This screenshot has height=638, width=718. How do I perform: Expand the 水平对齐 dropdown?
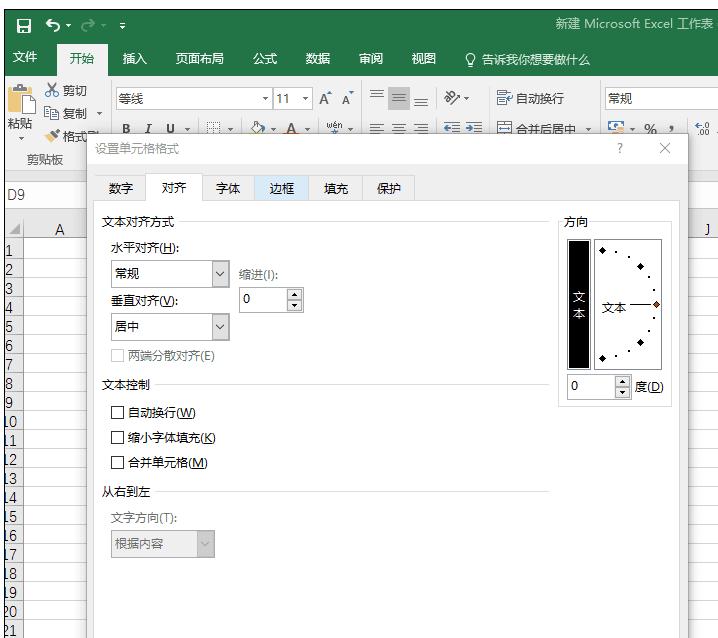220,274
